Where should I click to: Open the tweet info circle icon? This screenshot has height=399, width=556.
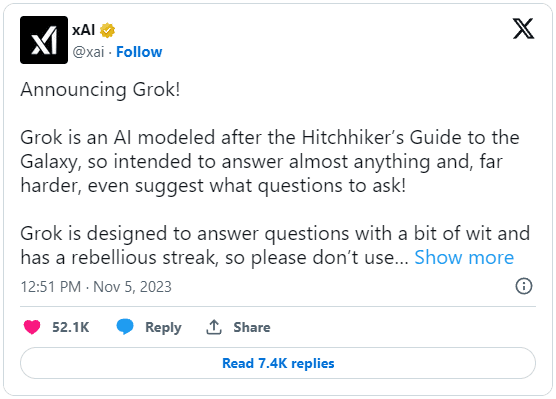pos(524,286)
